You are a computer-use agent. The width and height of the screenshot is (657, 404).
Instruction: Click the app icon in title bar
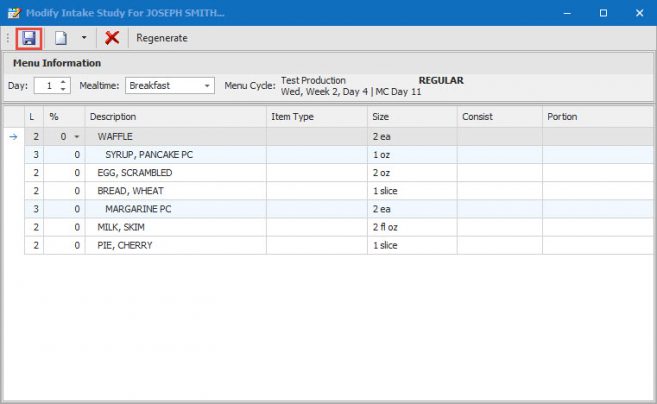tap(12, 12)
